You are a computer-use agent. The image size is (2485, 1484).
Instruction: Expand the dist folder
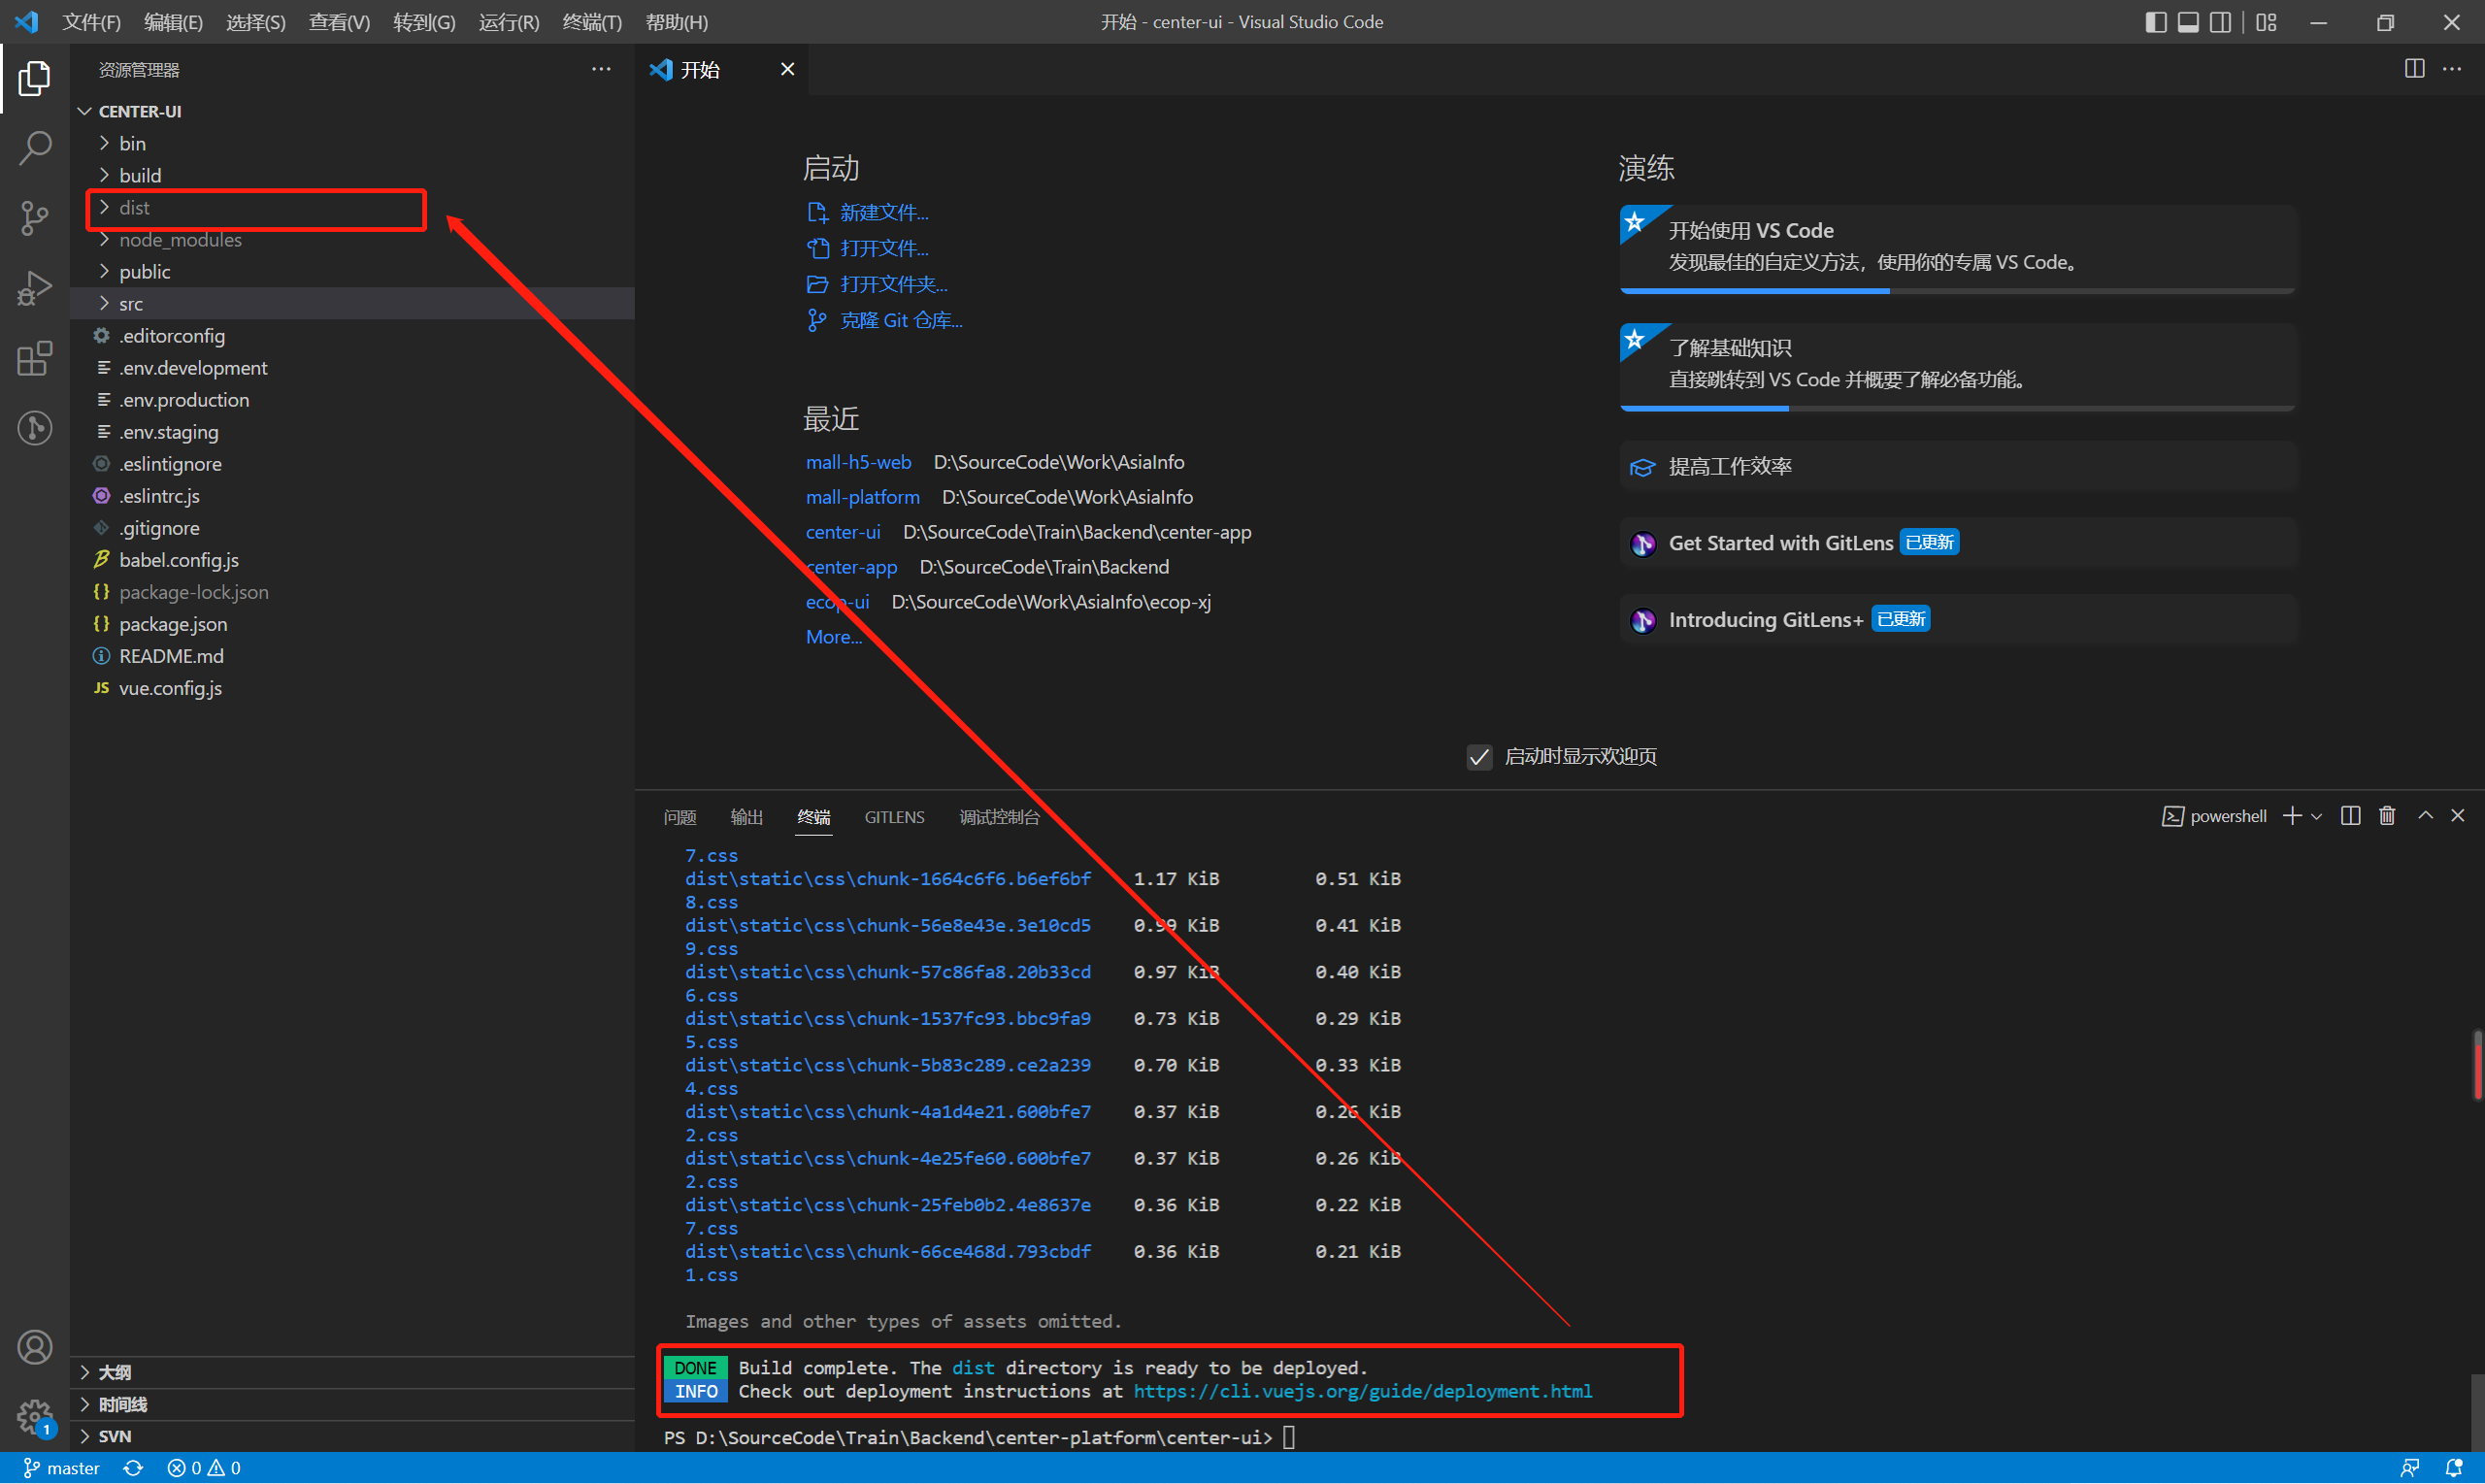pos(352,207)
